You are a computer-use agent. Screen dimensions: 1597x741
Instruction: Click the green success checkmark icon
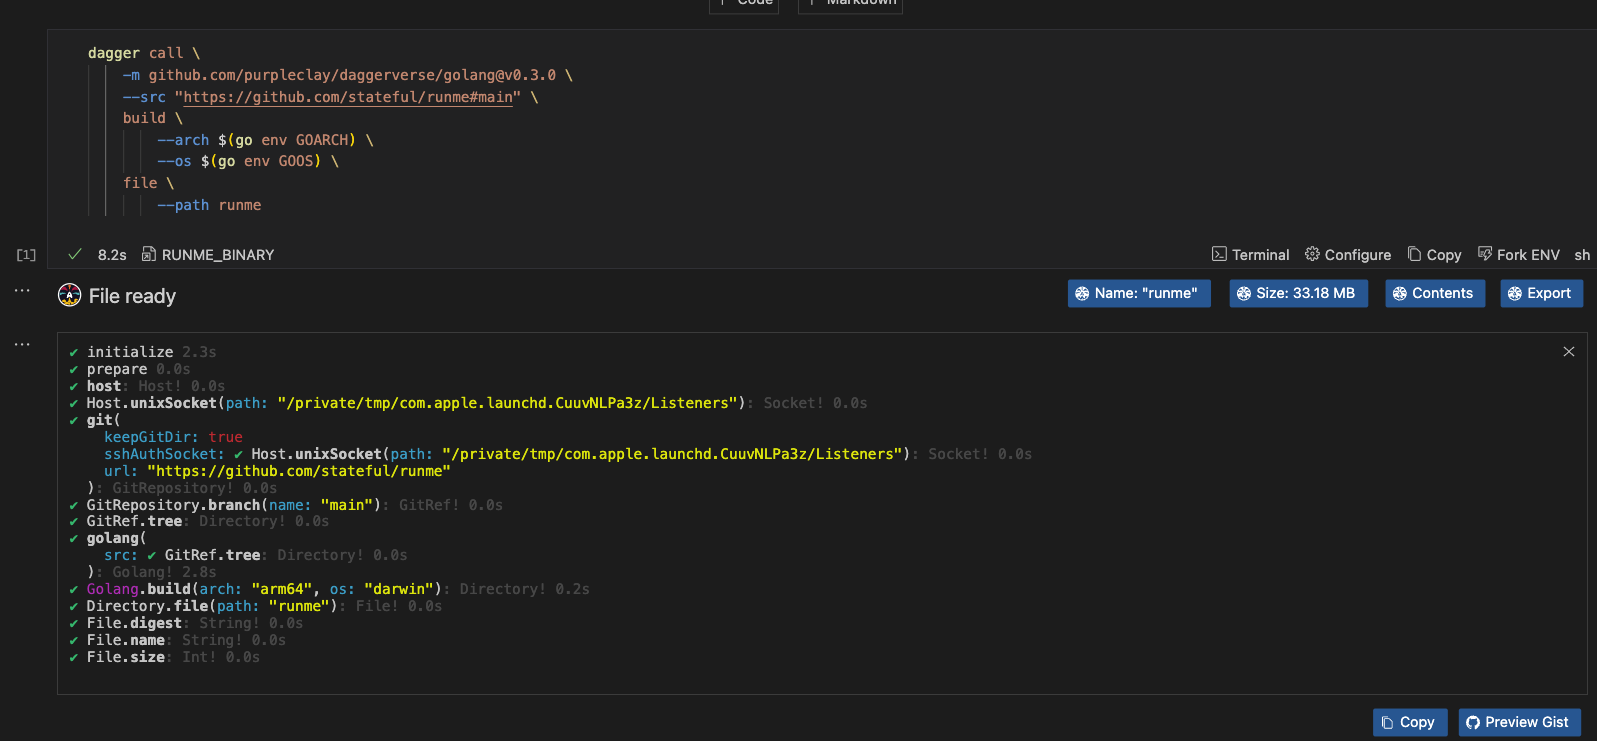click(x=75, y=254)
